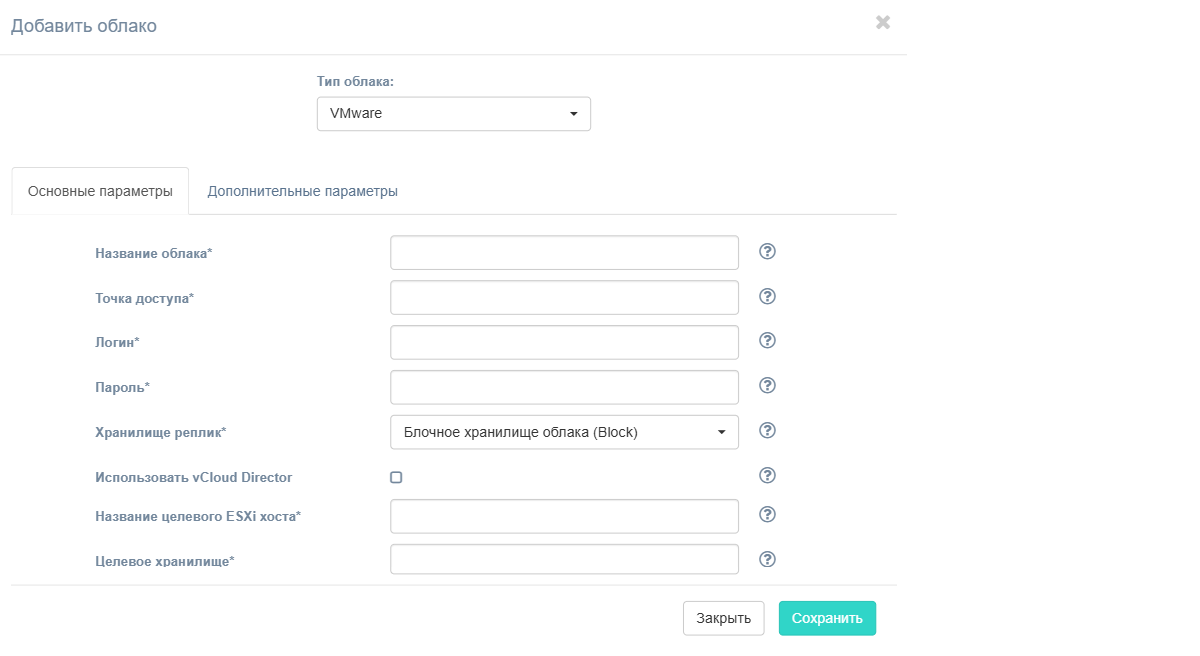The width and height of the screenshot is (1200, 656).
Task: Show help hint for Пароль field
Action: [767, 386]
